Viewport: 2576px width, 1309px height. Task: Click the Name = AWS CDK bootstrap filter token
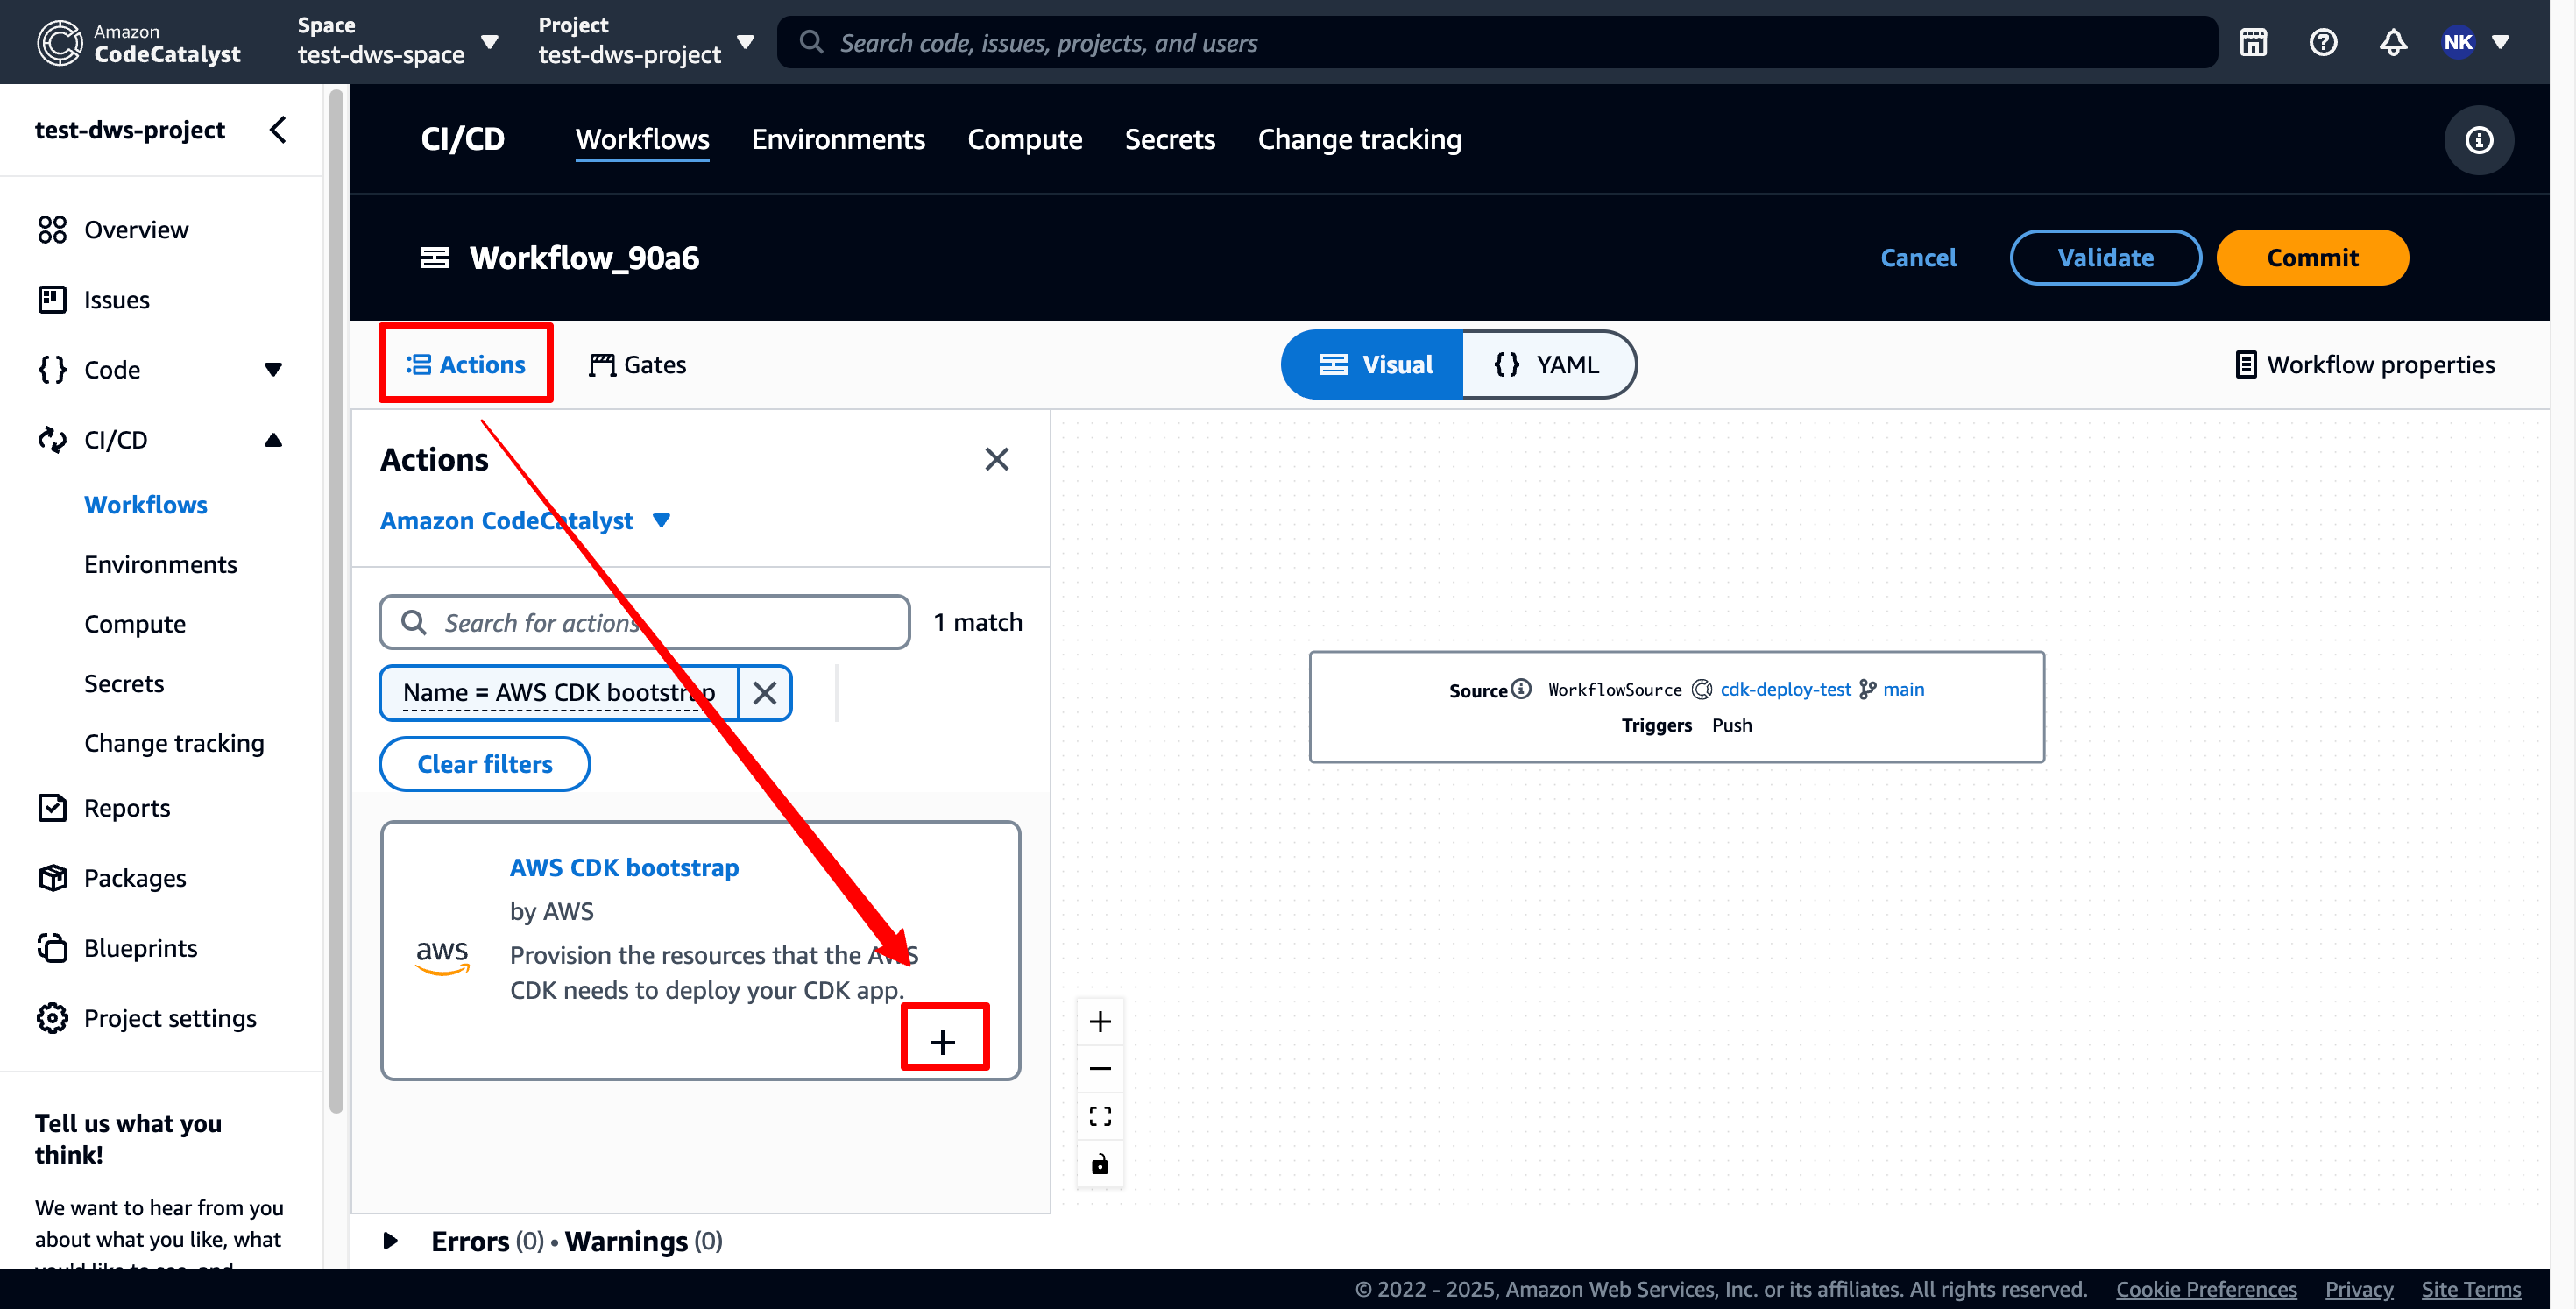pos(559,692)
